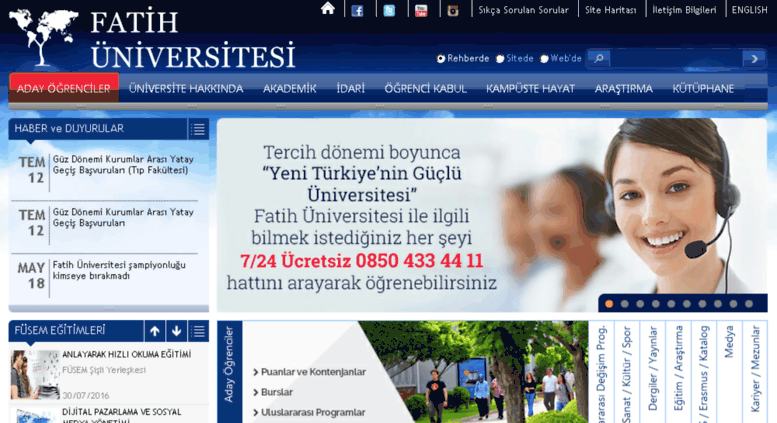Open the Sanat / Kültür / Spor vertical tab
The image size is (777, 423).
point(627,371)
